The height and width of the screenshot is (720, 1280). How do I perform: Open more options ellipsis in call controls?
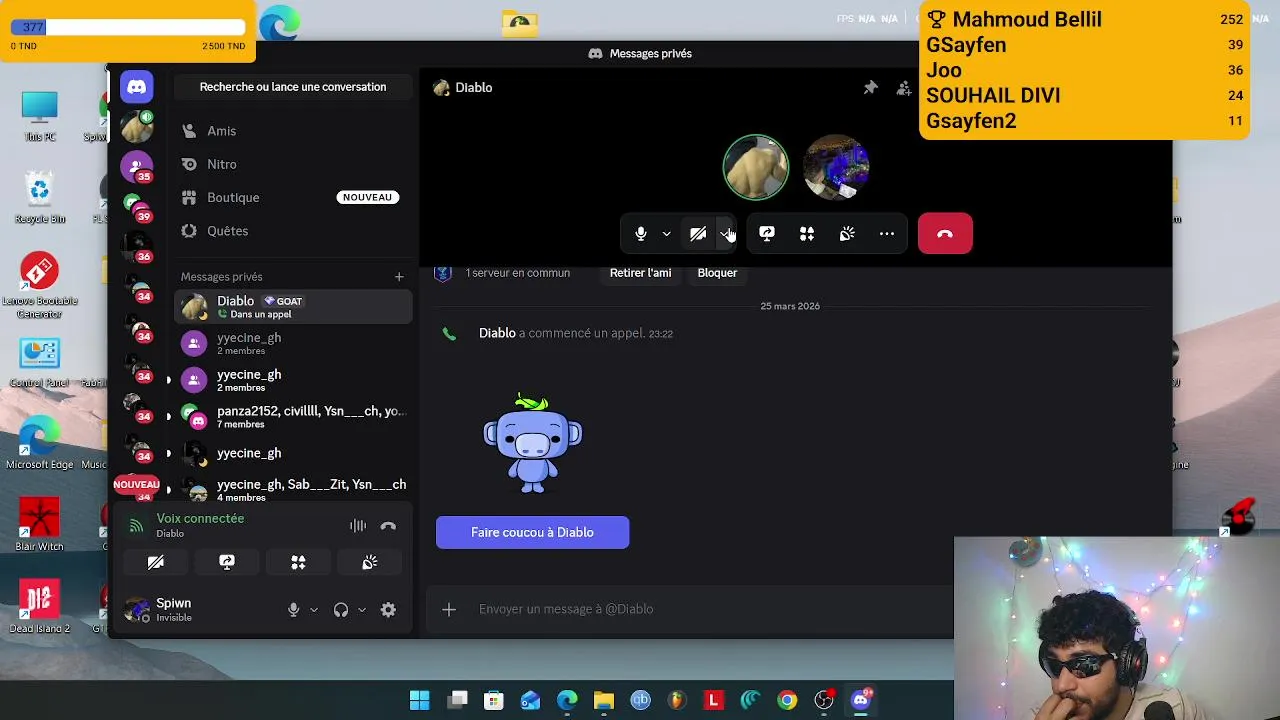click(887, 234)
